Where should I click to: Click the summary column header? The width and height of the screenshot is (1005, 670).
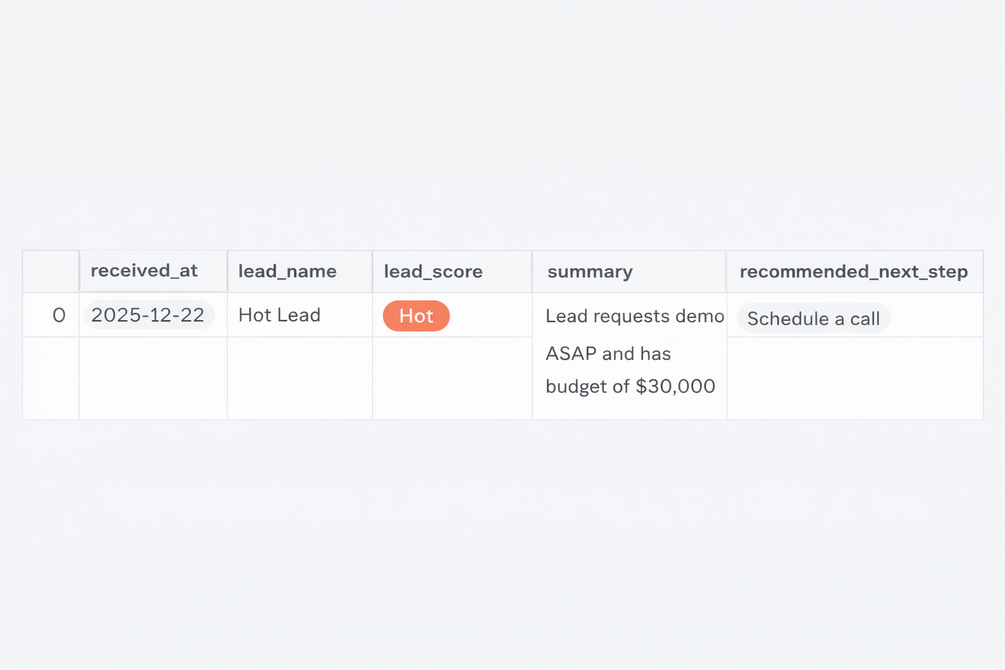590,271
